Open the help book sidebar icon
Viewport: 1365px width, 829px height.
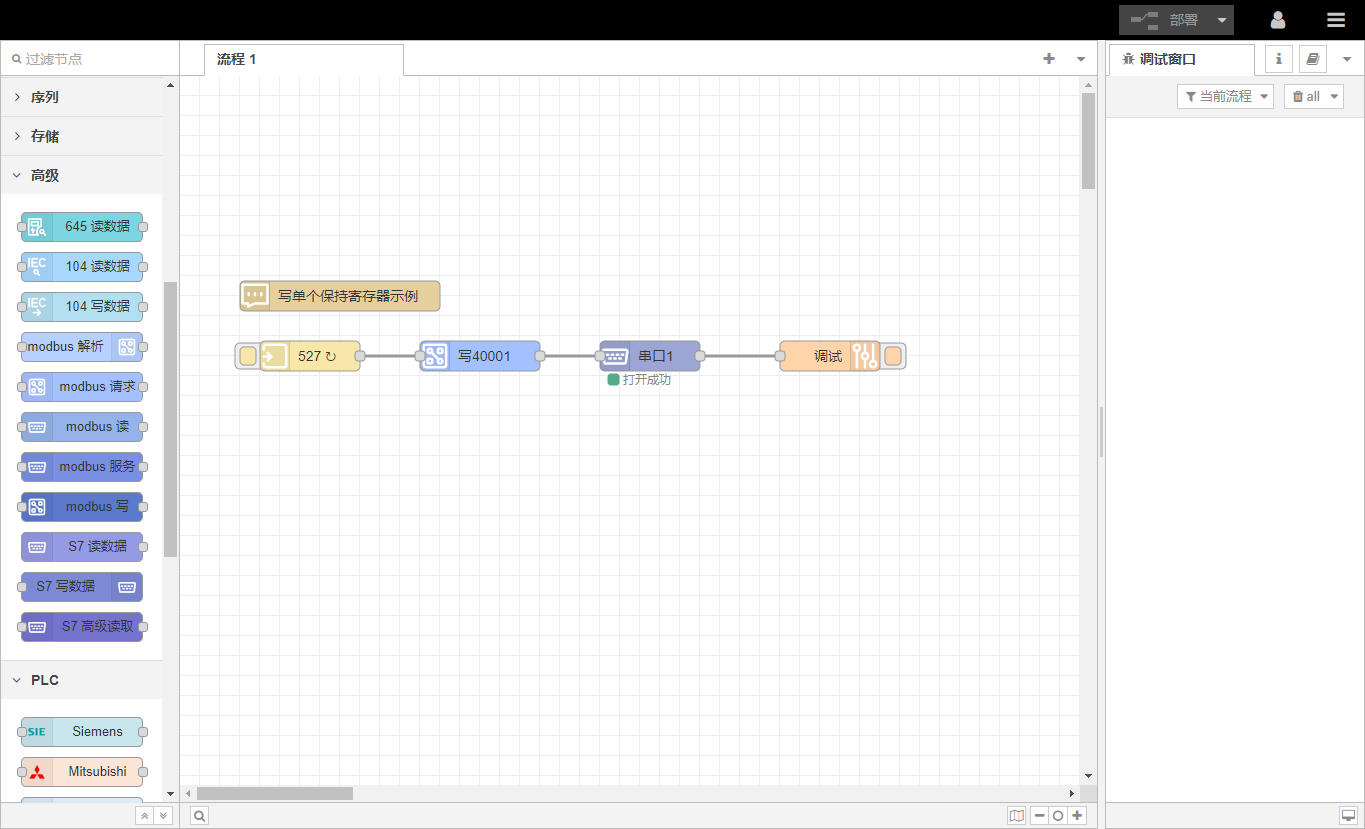(1312, 59)
